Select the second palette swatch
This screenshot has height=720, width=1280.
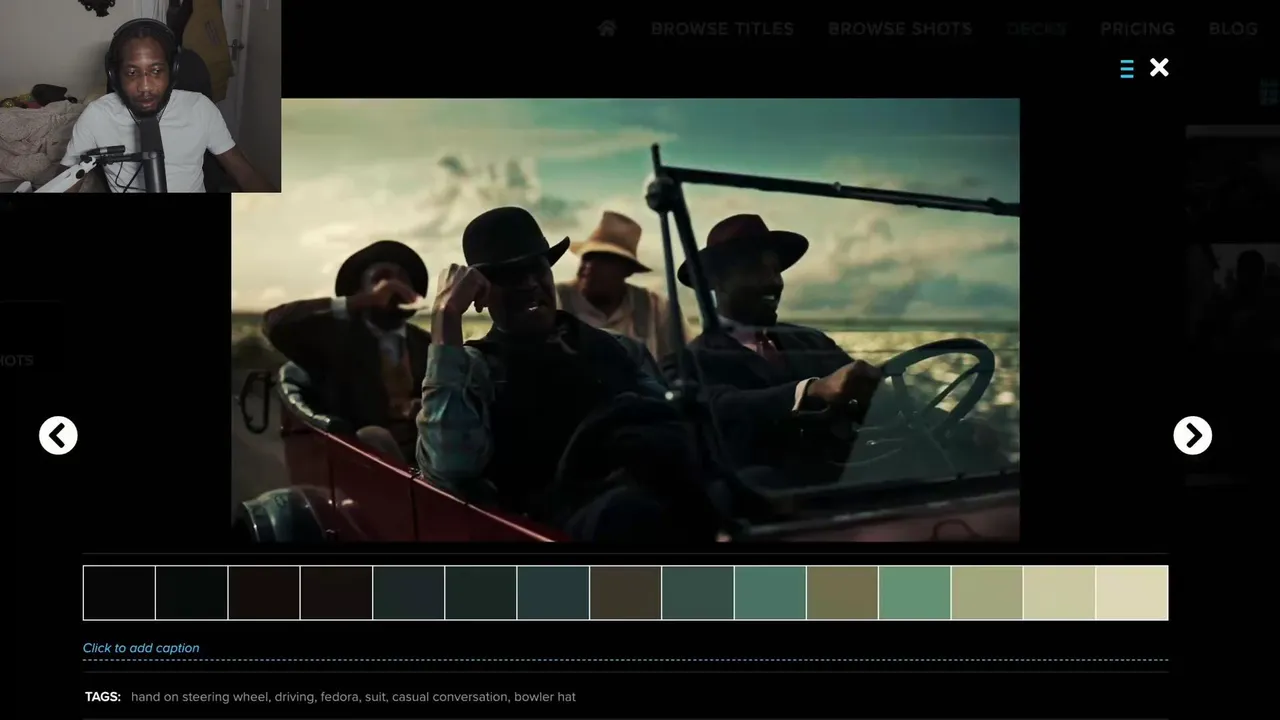(x=192, y=593)
